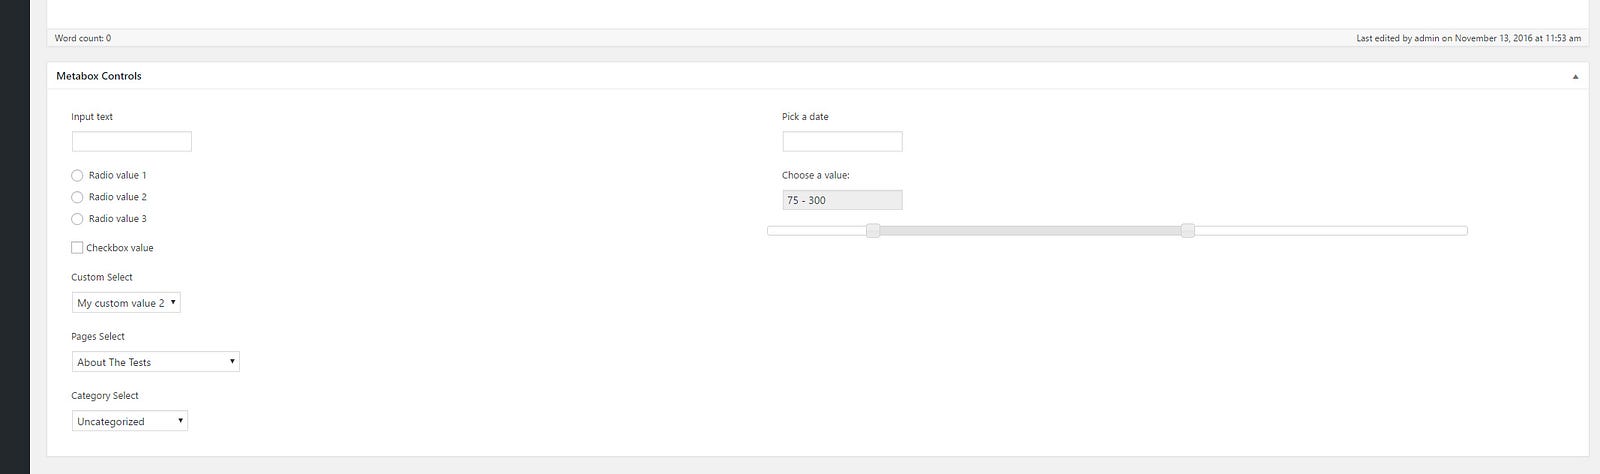Click the Last edited by admin text
The image size is (1600, 474).
click(x=1469, y=38)
